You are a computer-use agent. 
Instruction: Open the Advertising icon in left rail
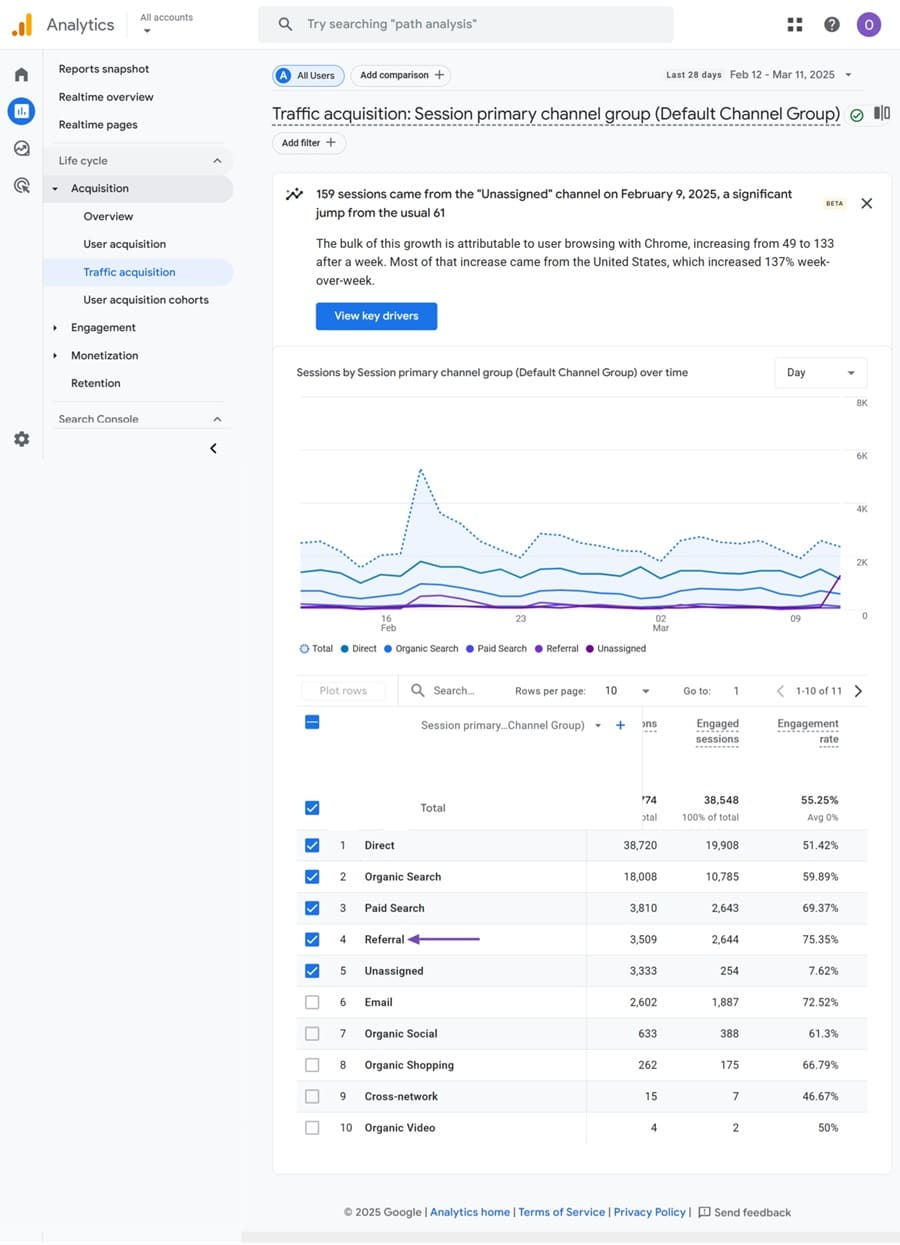point(21,185)
